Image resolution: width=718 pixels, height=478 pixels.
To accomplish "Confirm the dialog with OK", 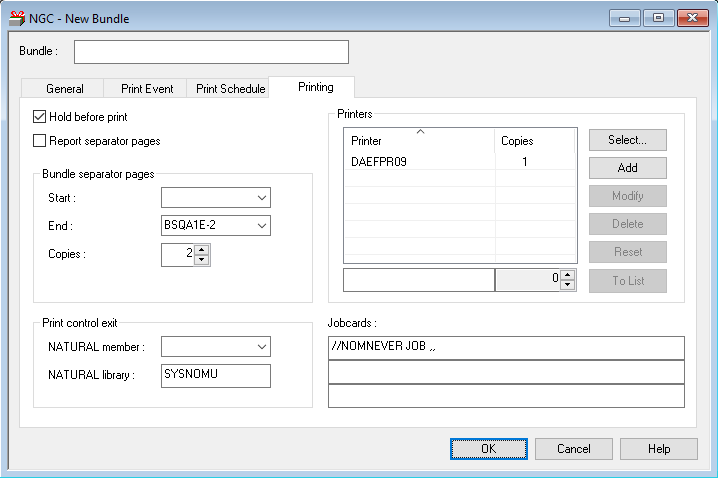I will coord(489,449).
